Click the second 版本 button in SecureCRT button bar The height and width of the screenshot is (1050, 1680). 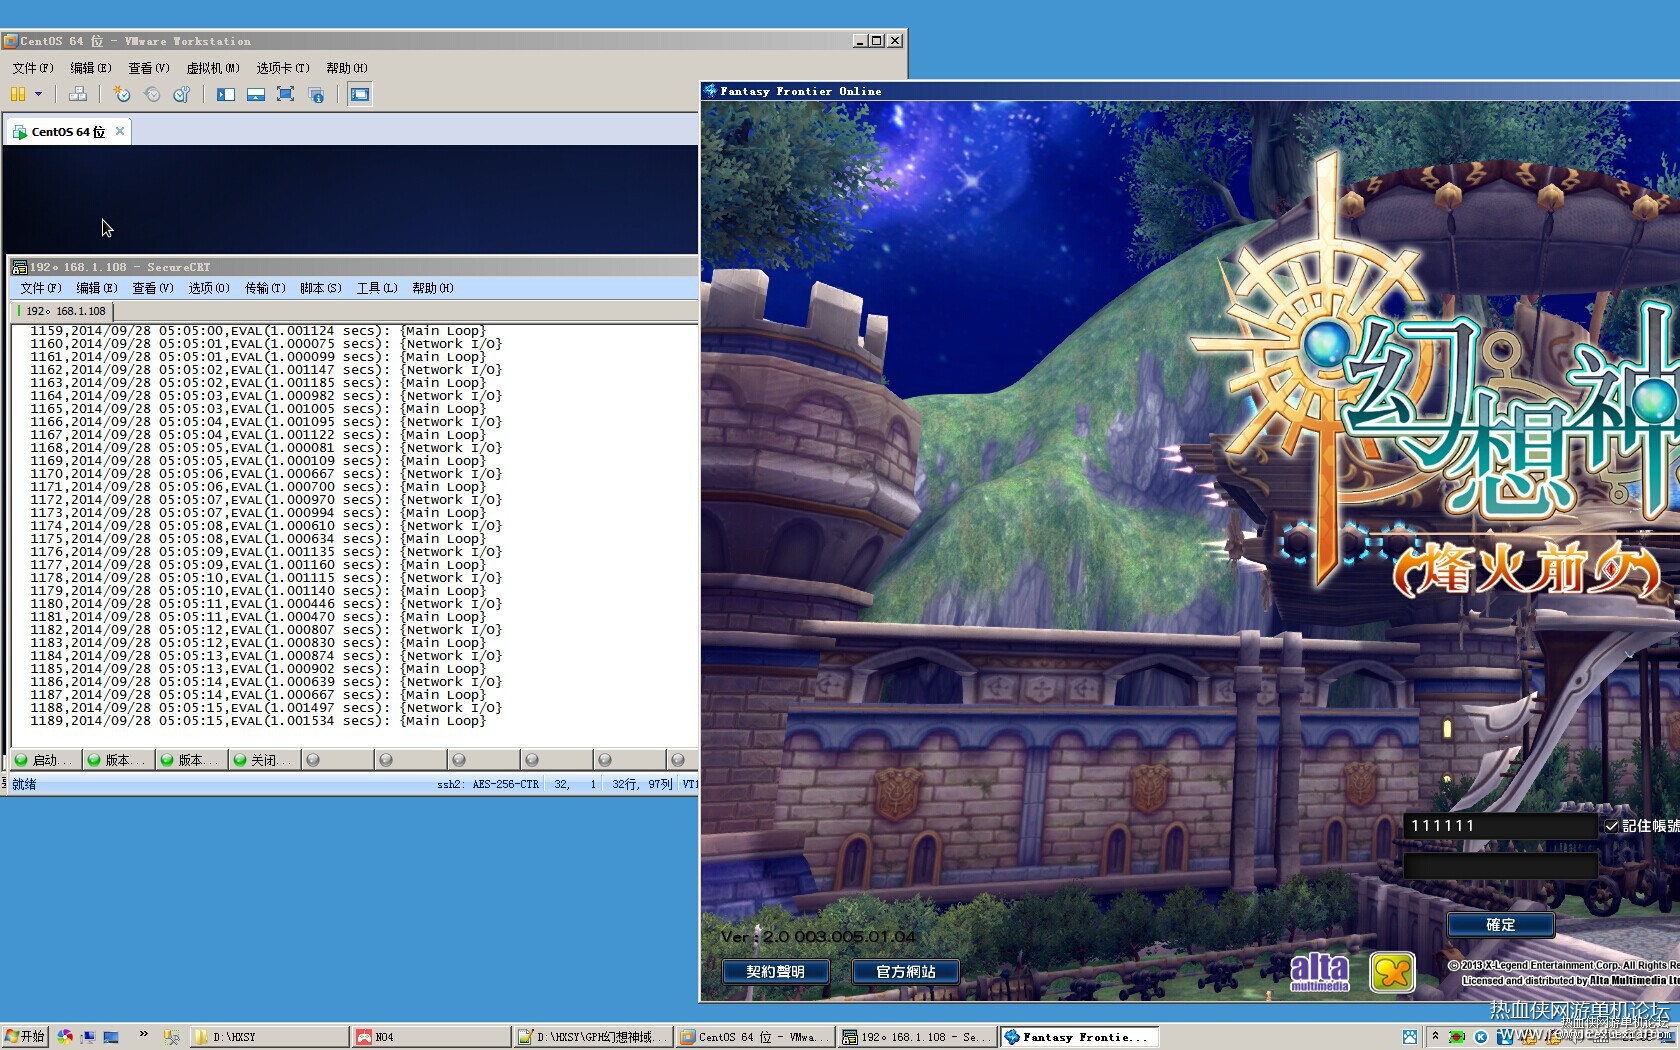point(192,760)
